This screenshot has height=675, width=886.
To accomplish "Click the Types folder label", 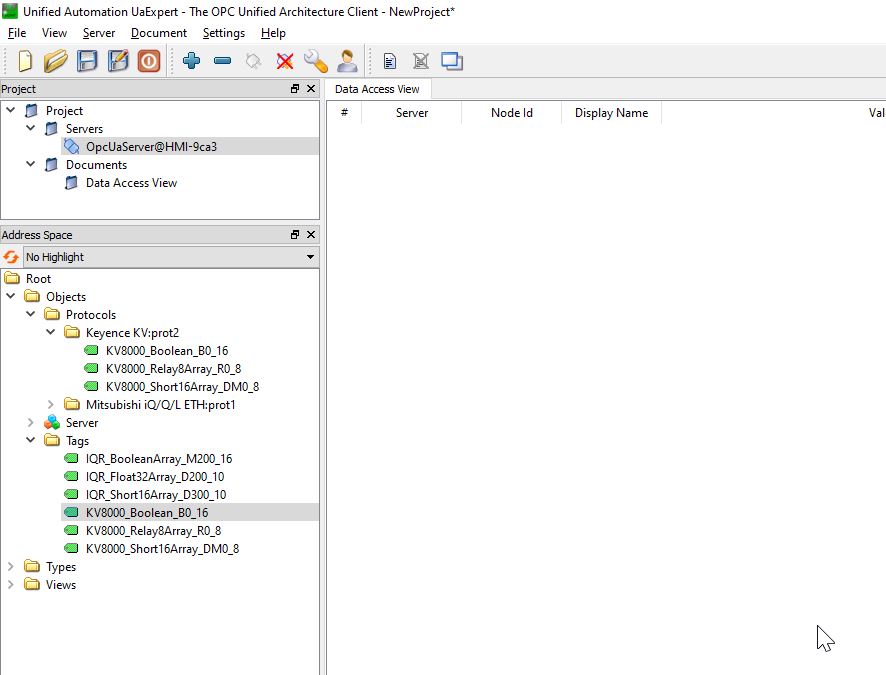I will [61, 567].
